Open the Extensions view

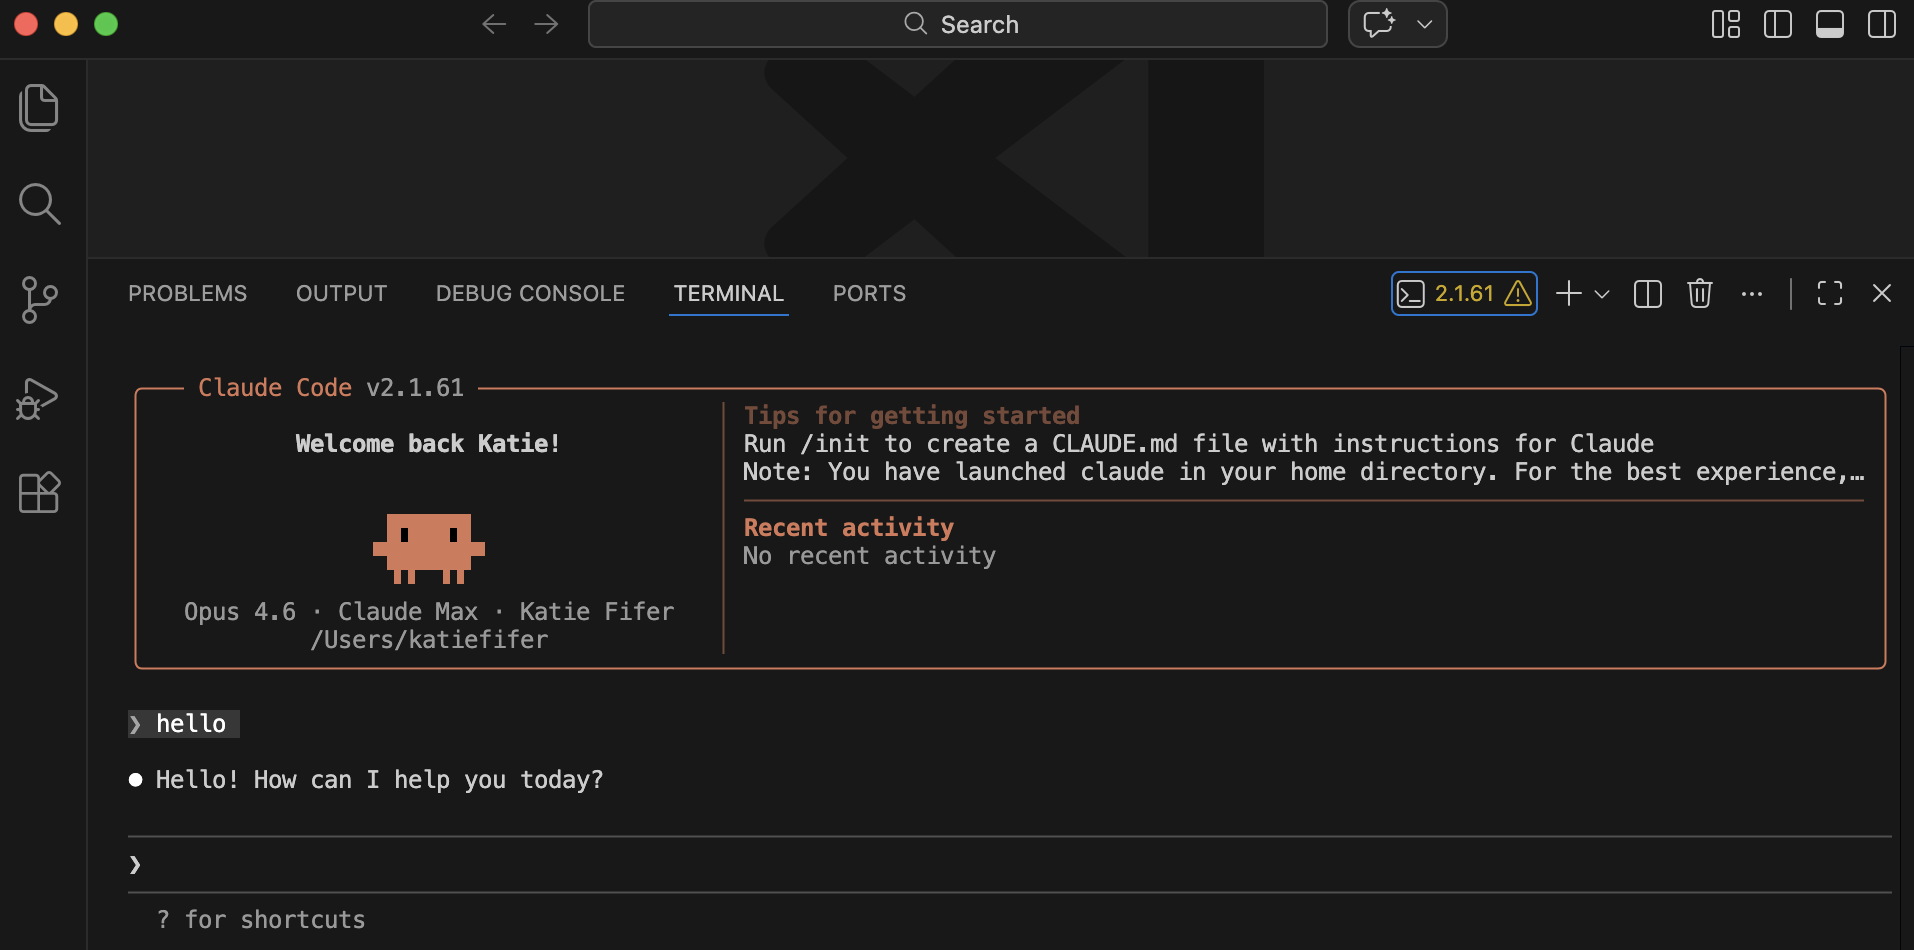tap(39, 492)
